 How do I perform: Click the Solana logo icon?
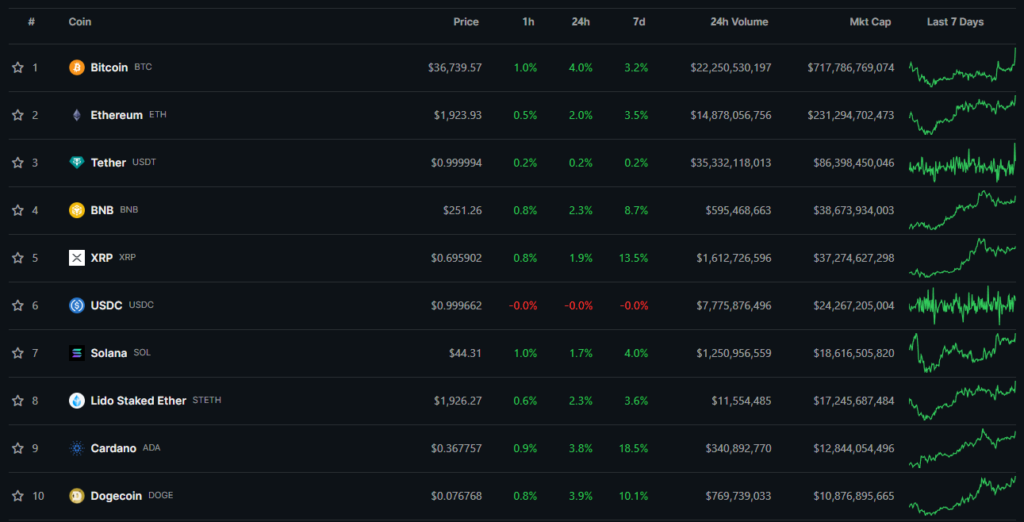(x=76, y=353)
